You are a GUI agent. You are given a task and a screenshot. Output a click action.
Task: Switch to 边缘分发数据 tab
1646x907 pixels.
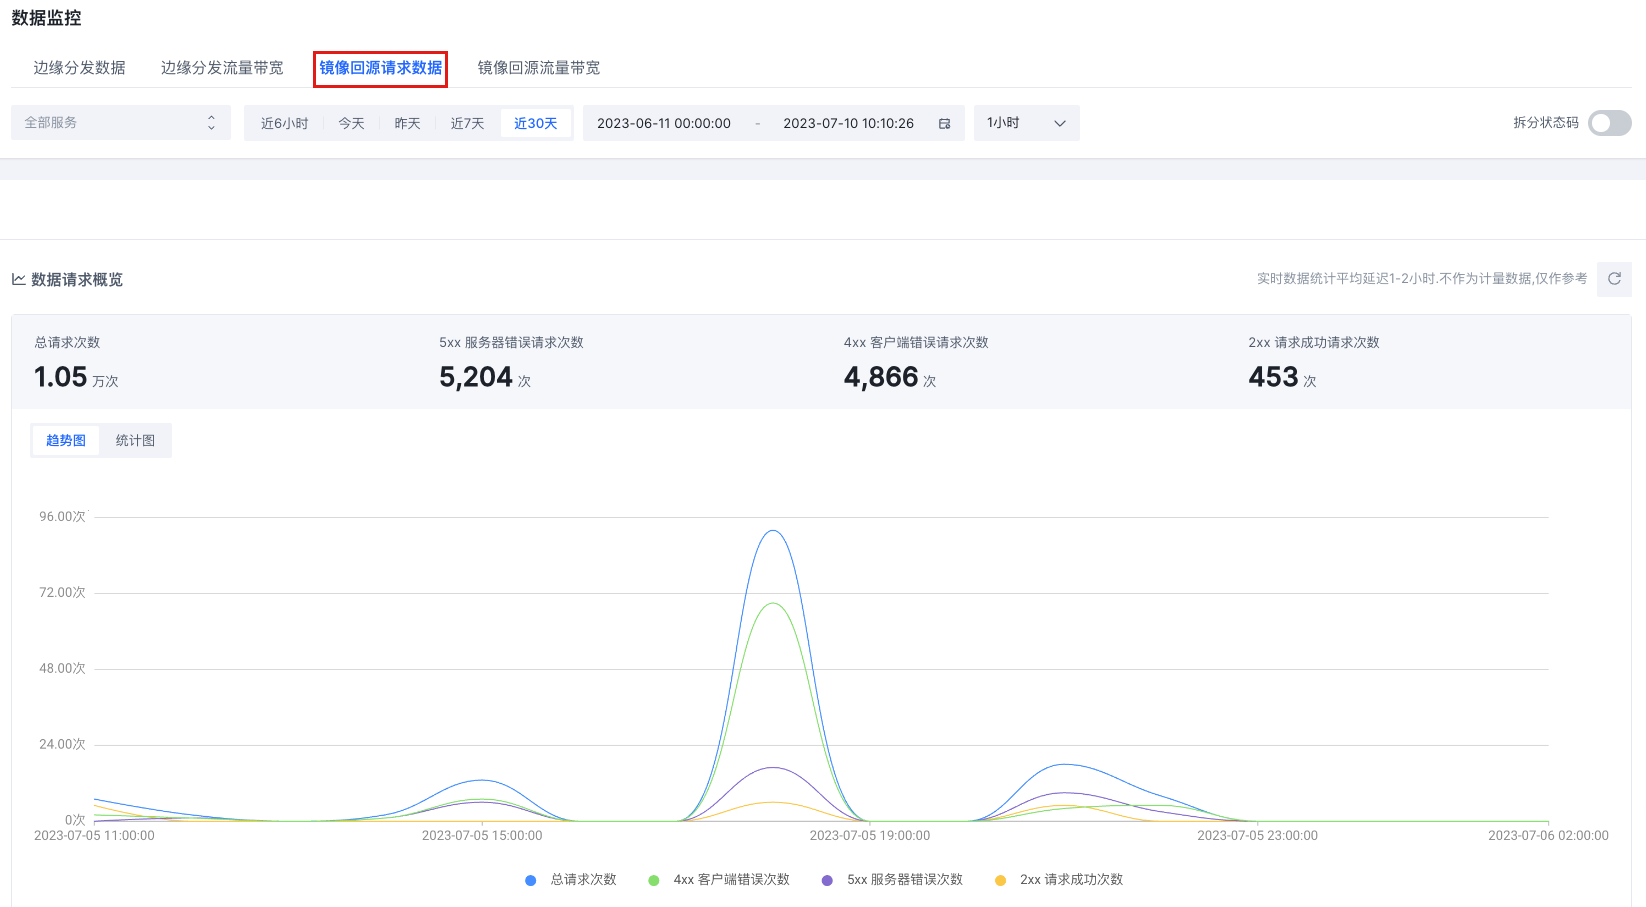(x=79, y=68)
